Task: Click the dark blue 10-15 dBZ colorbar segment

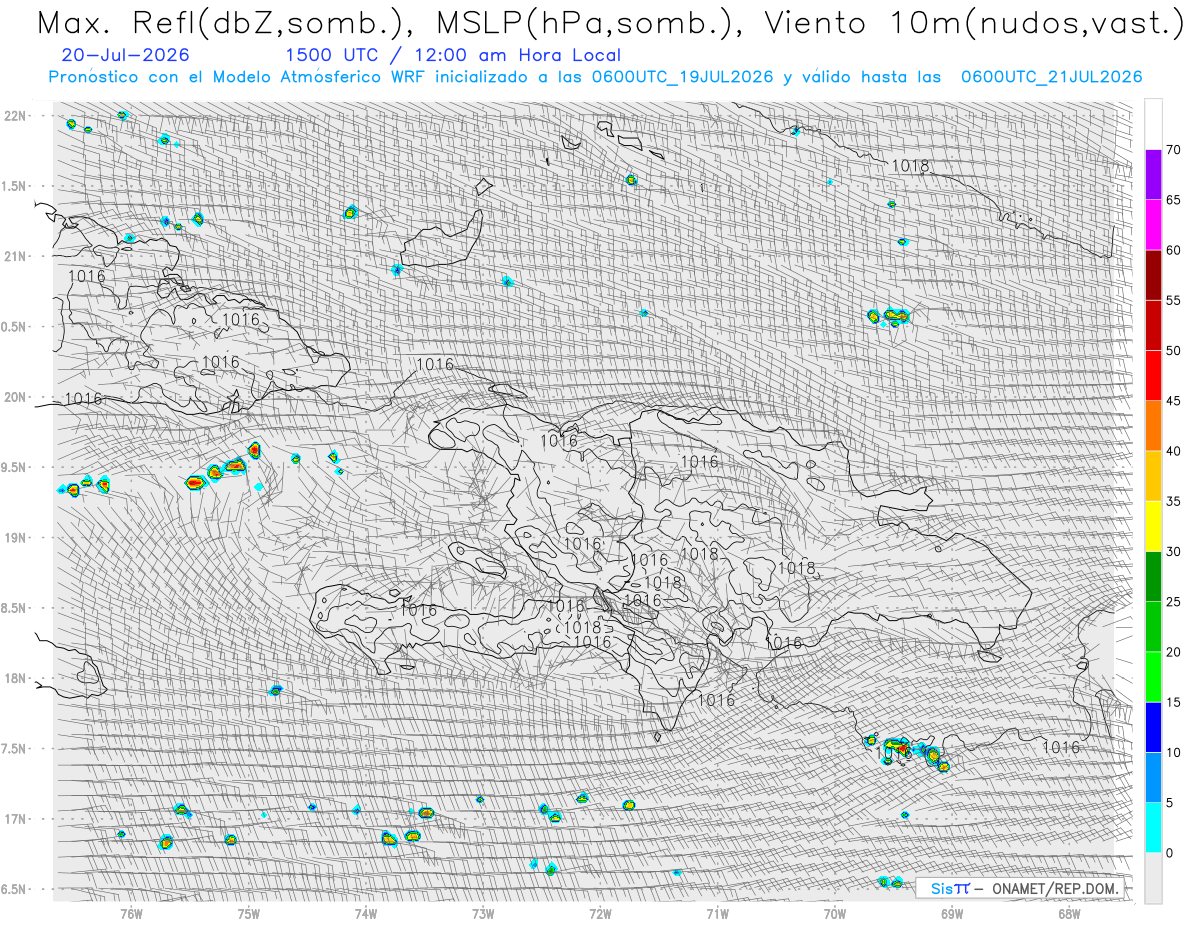Action: 1154,727
